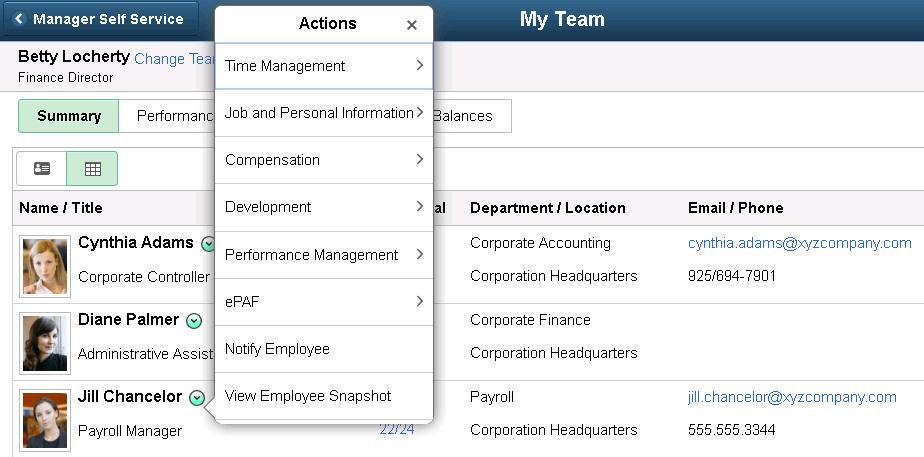
Task: Open Development menu item
Action: coord(324,207)
